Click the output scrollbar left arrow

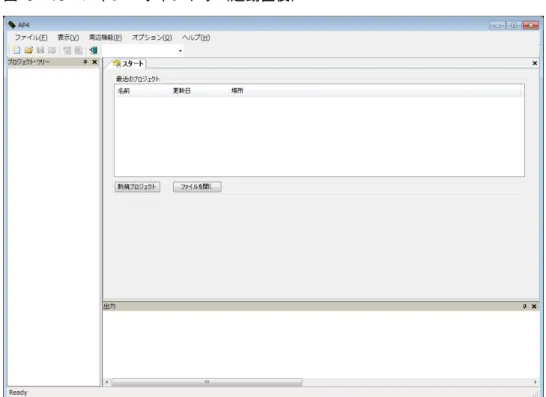[x=107, y=382]
